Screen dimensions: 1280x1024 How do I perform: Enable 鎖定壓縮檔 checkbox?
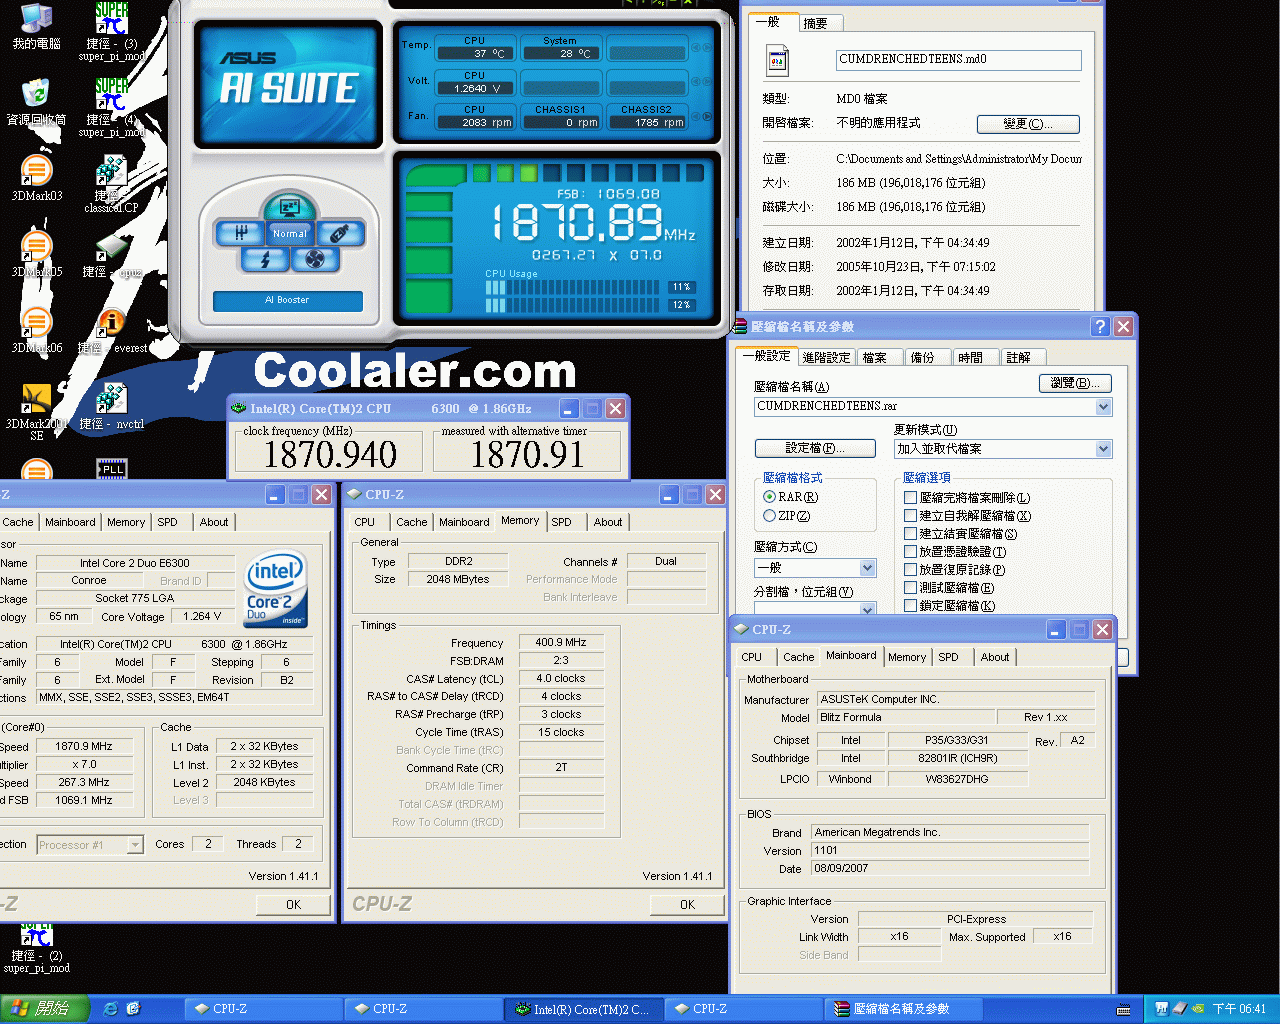click(910, 605)
